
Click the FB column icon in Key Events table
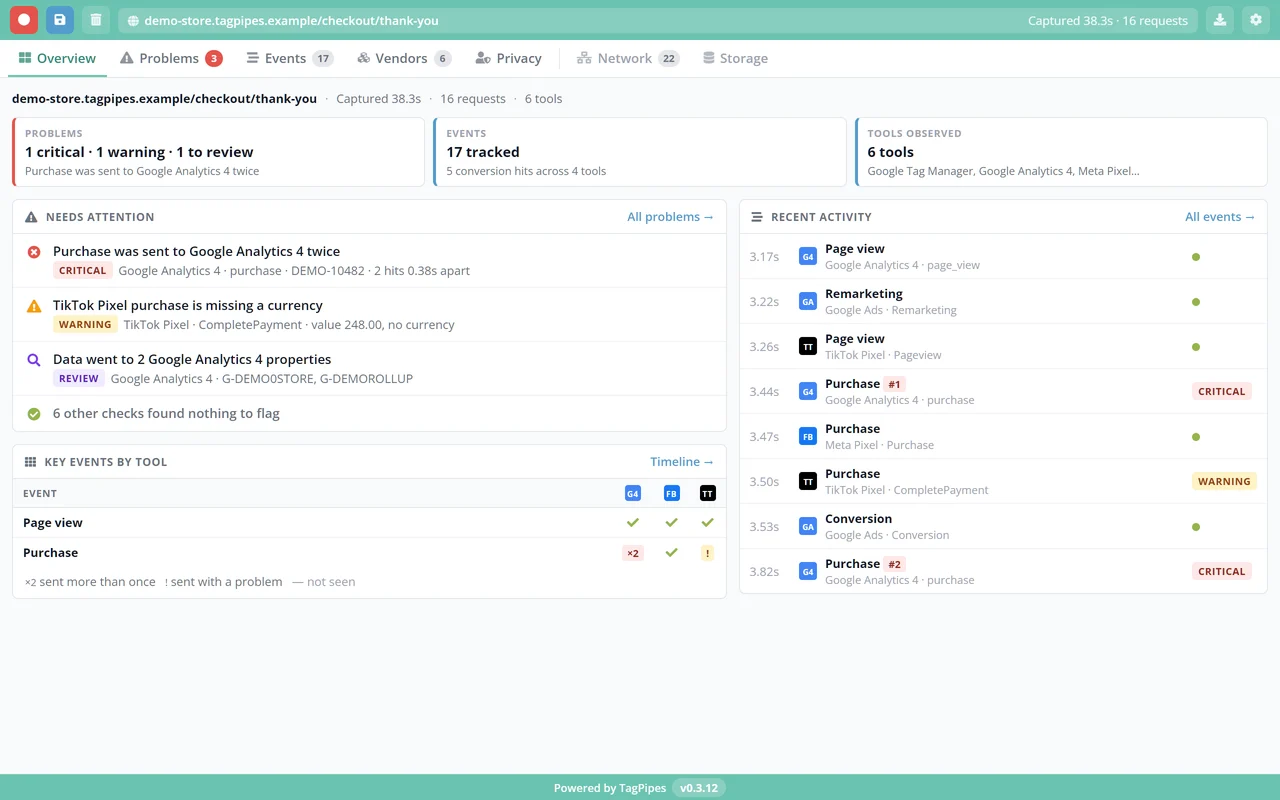pyautogui.click(x=671, y=493)
